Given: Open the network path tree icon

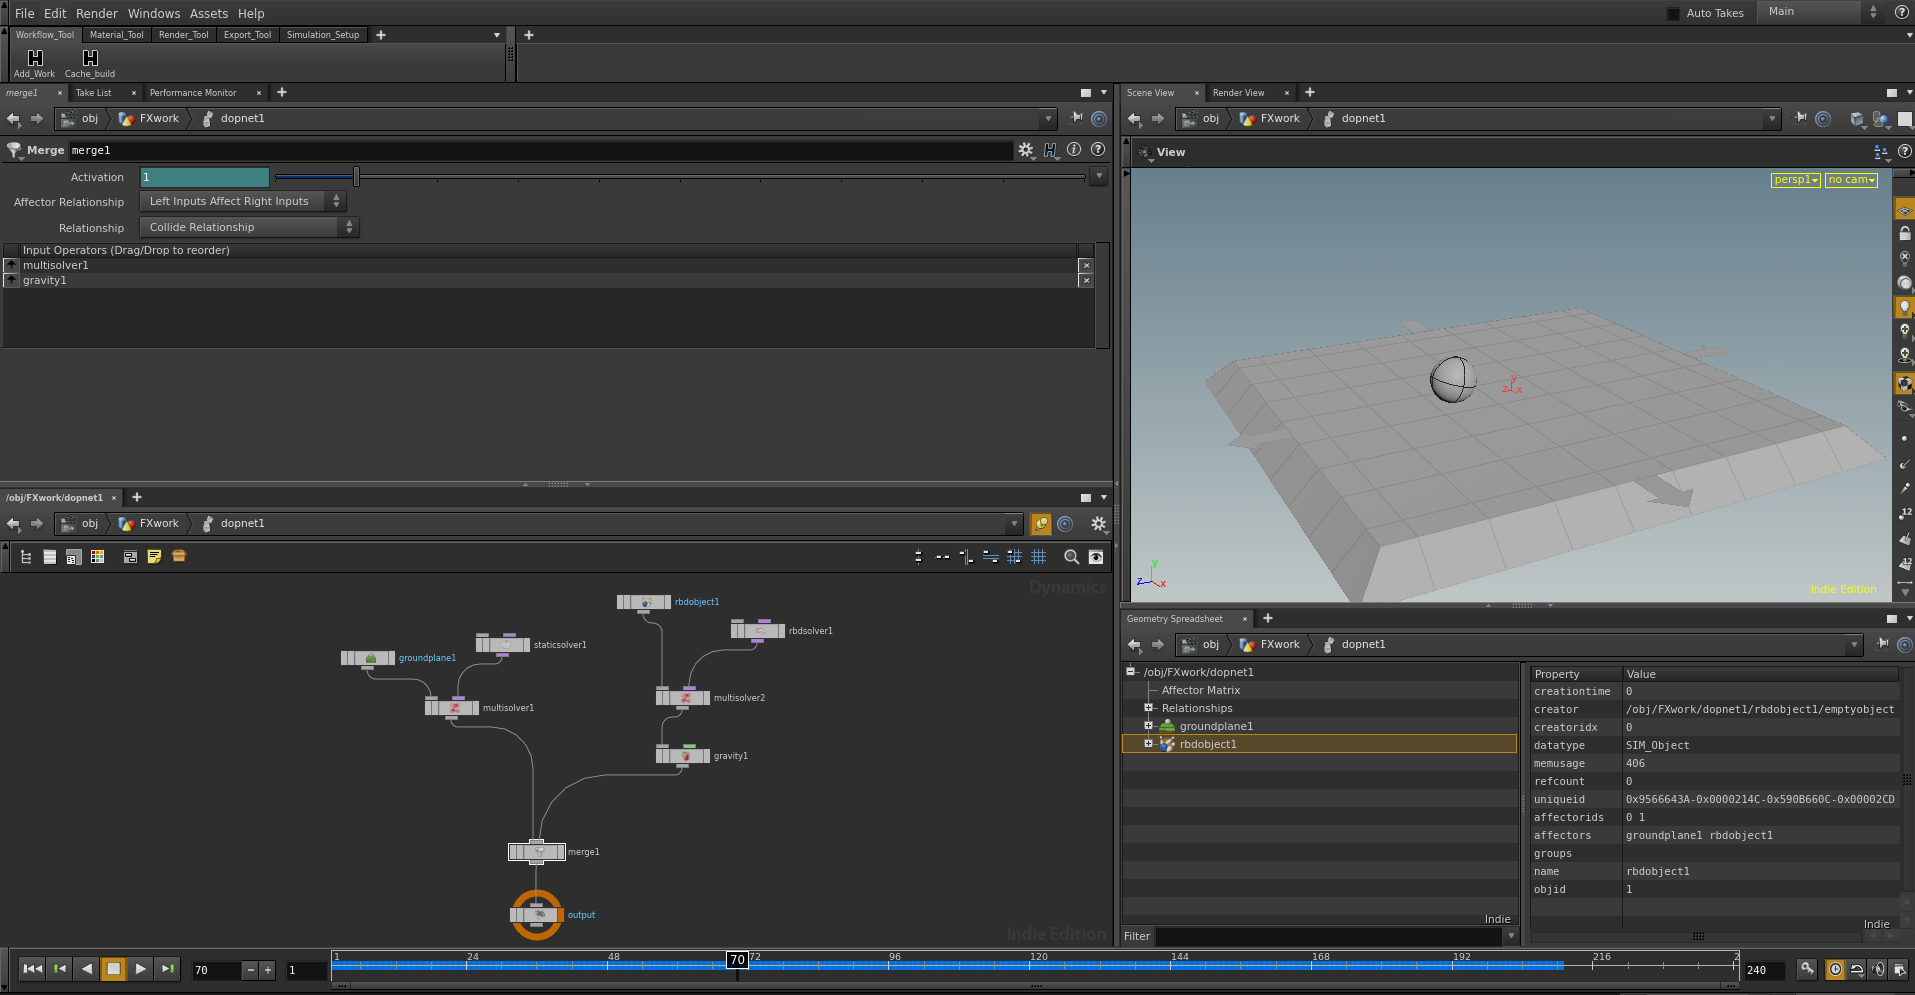Looking at the screenshot, I should (x=25, y=557).
